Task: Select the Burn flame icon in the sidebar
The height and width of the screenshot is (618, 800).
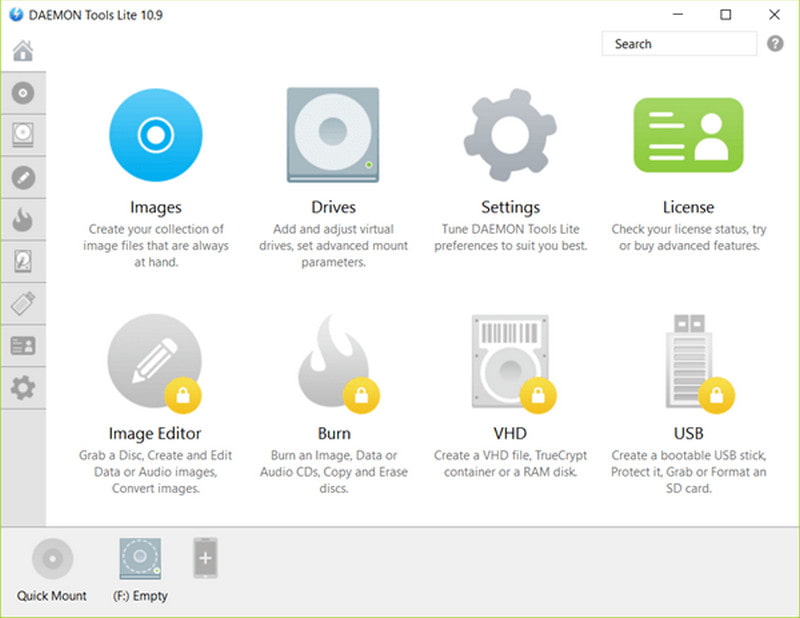Action: tap(23, 219)
